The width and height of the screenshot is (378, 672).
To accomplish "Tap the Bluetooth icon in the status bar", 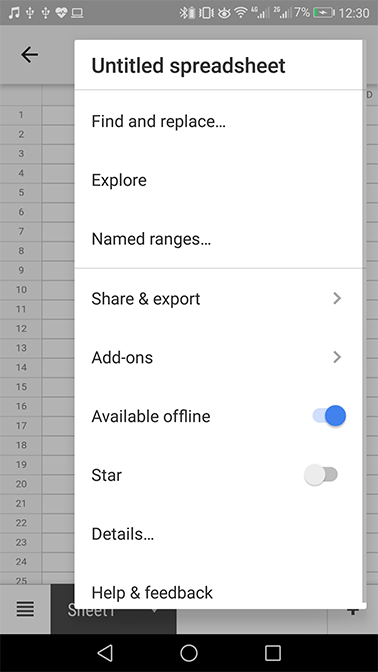I will (x=183, y=13).
